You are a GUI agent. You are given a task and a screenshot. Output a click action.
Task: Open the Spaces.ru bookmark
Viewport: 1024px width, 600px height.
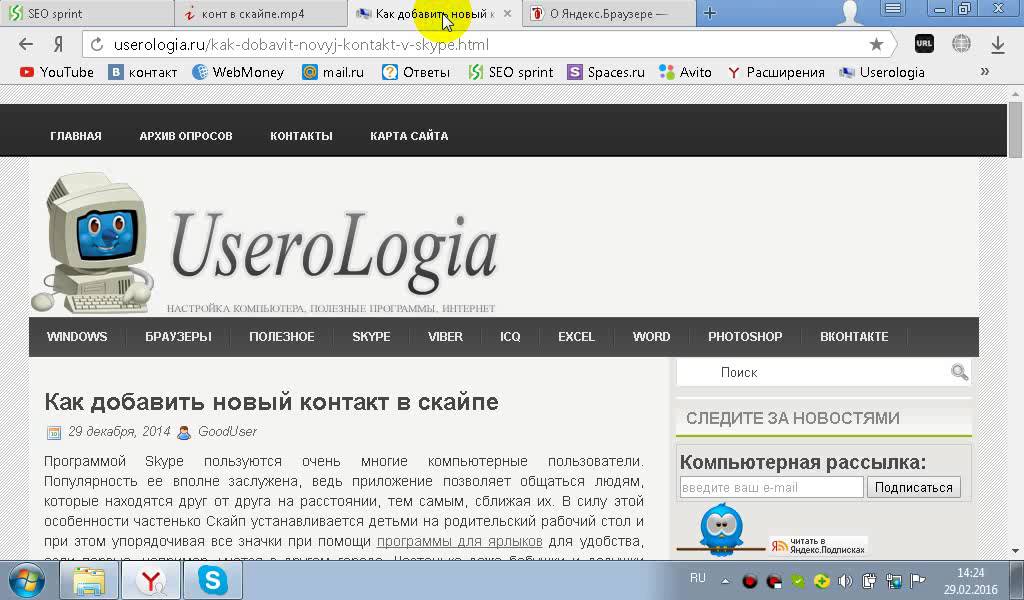click(606, 72)
